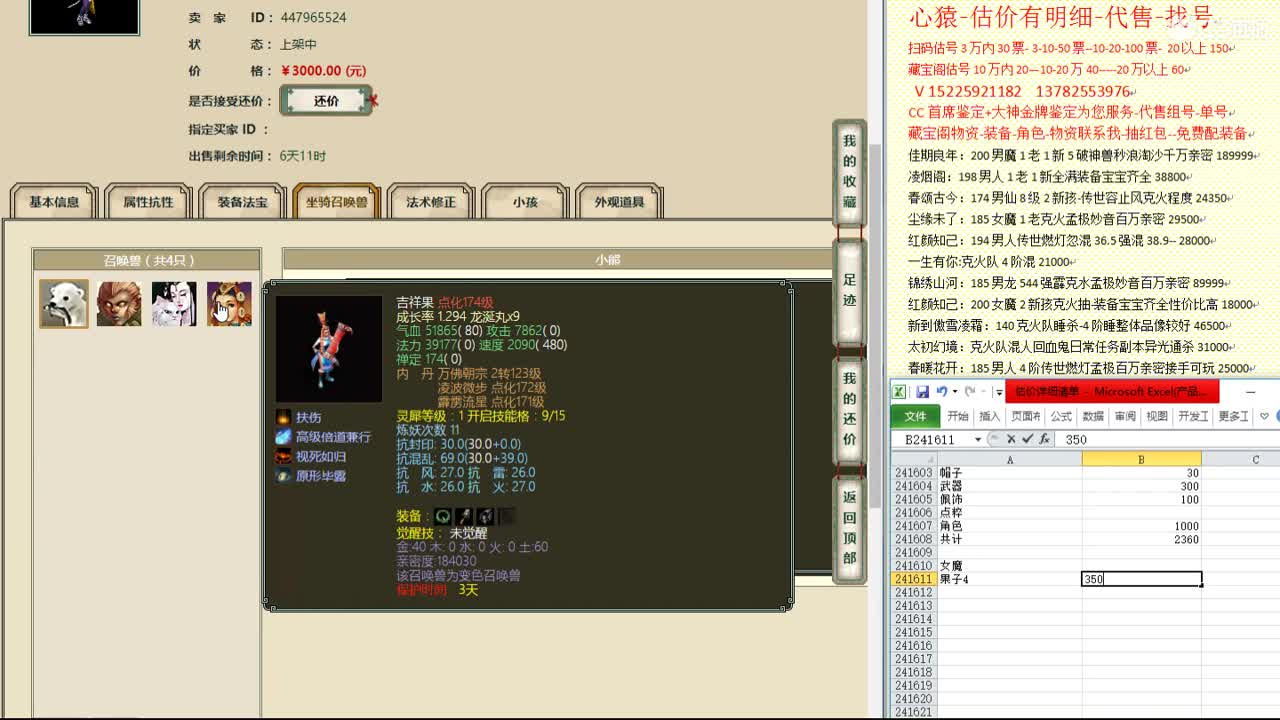The height and width of the screenshot is (720, 1280).
Task: Select the golden-crowned summon portrait
Action: [229, 304]
